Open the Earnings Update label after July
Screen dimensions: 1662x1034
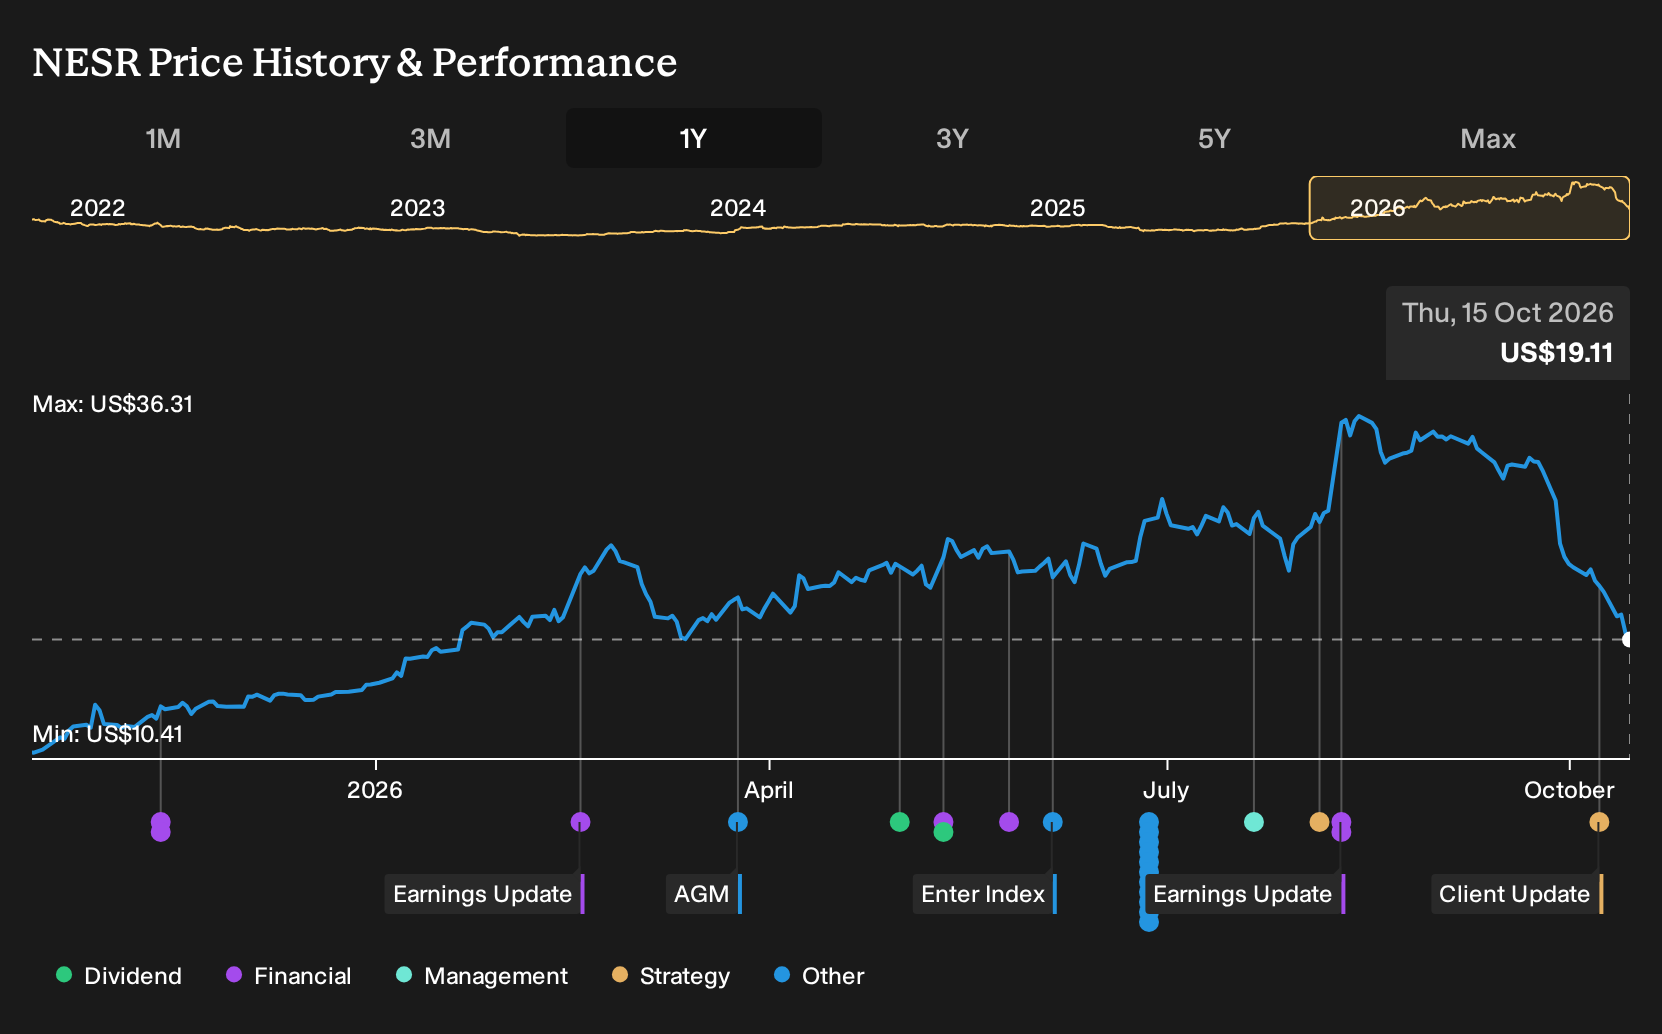[1245, 894]
